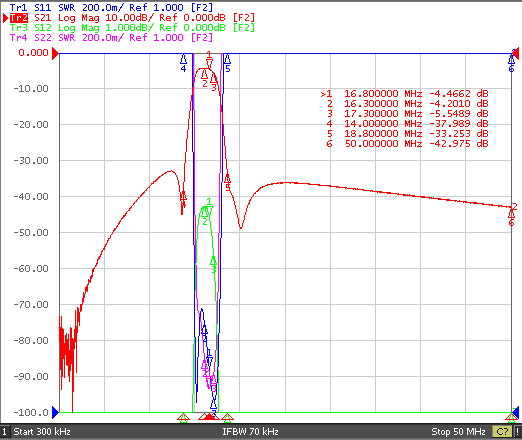The image size is (522, 440).
Task: Click the Stop 50 MHz field
Action: 458,432
